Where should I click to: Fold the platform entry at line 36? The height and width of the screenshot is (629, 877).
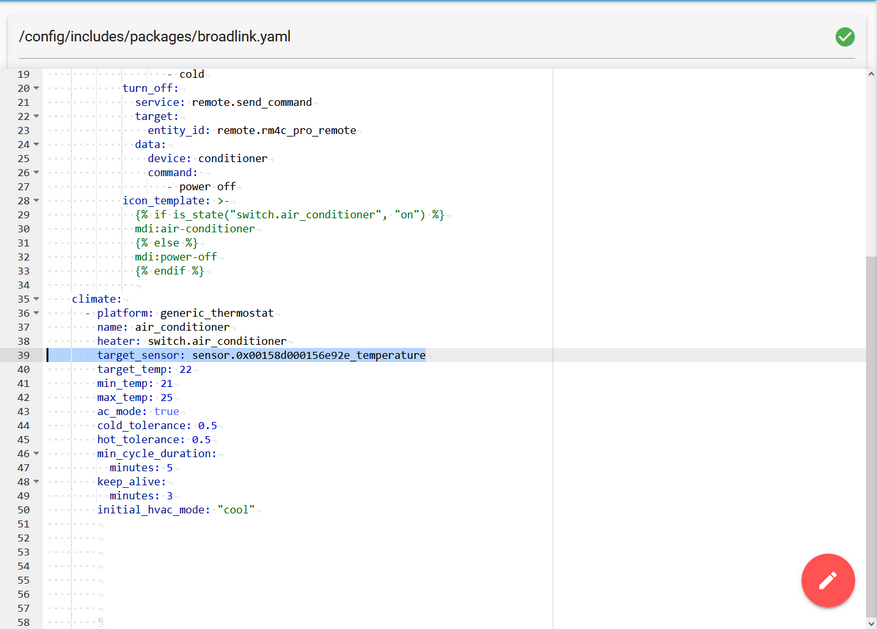tap(36, 313)
